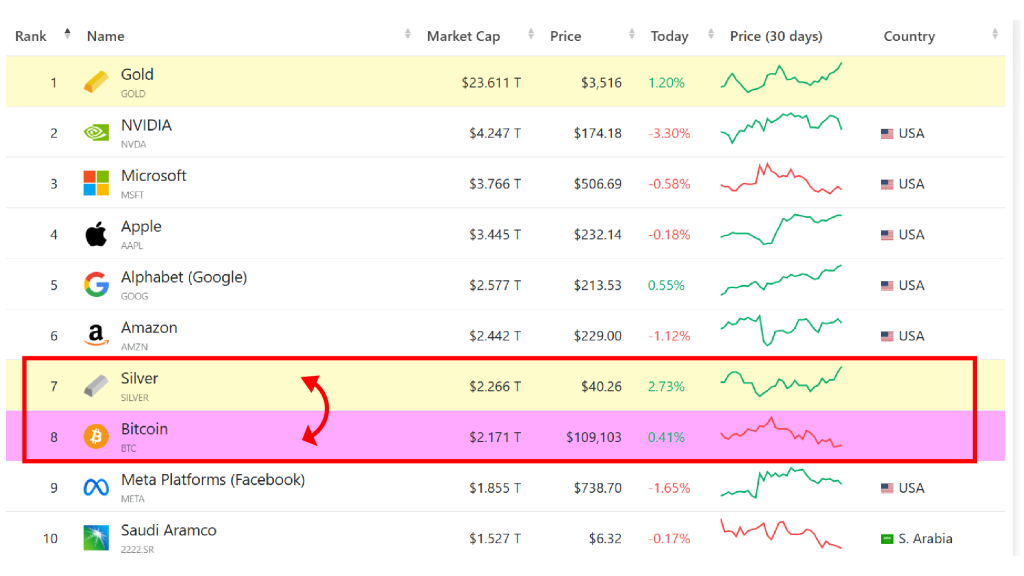The height and width of the screenshot is (576, 1024).
Task: Click Saudi Aramco price $6.32
Action: coord(605,539)
